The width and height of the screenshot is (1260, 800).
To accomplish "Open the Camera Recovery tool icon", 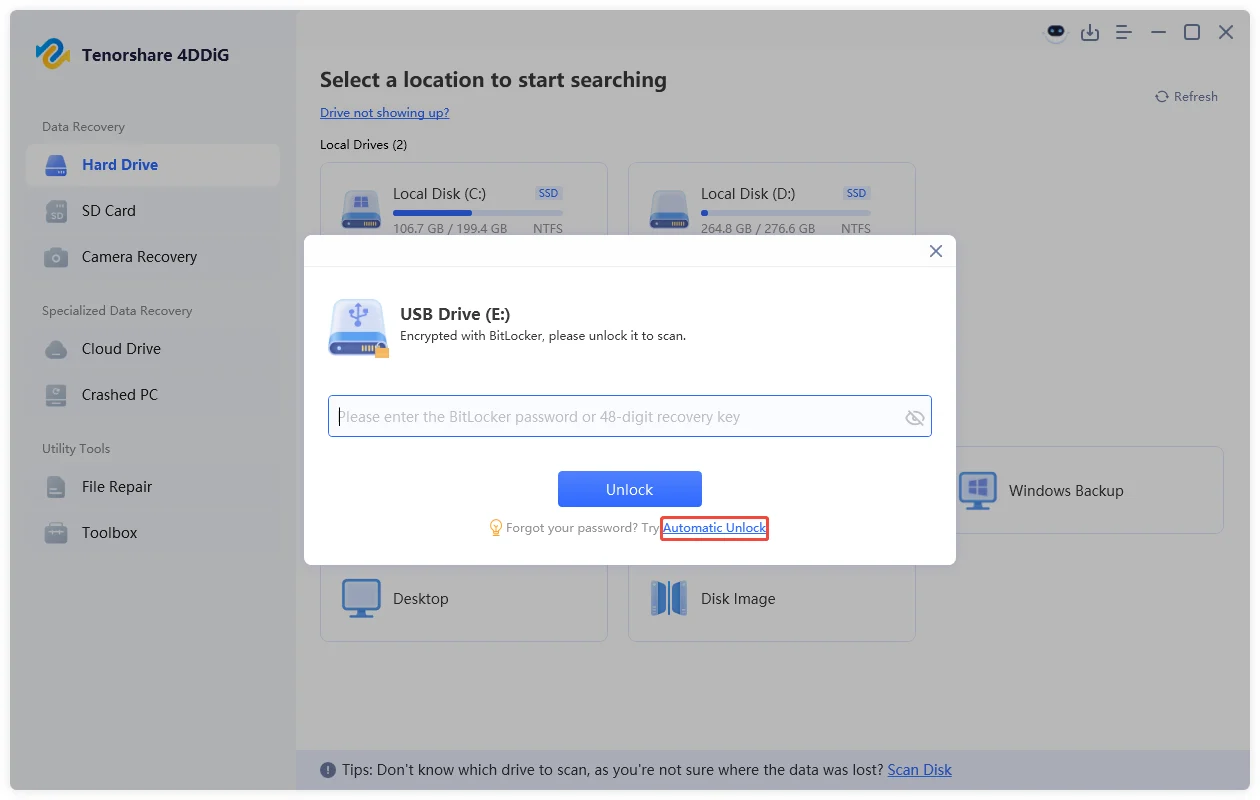I will (x=54, y=257).
